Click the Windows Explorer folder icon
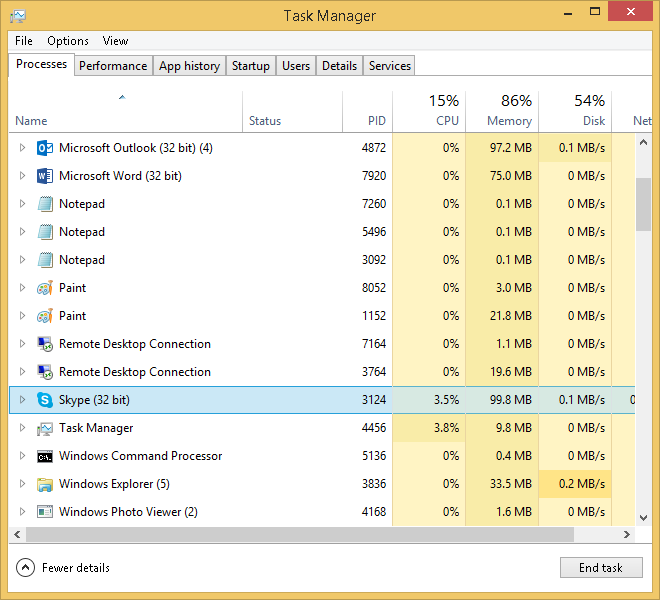The width and height of the screenshot is (660, 600). (45, 484)
